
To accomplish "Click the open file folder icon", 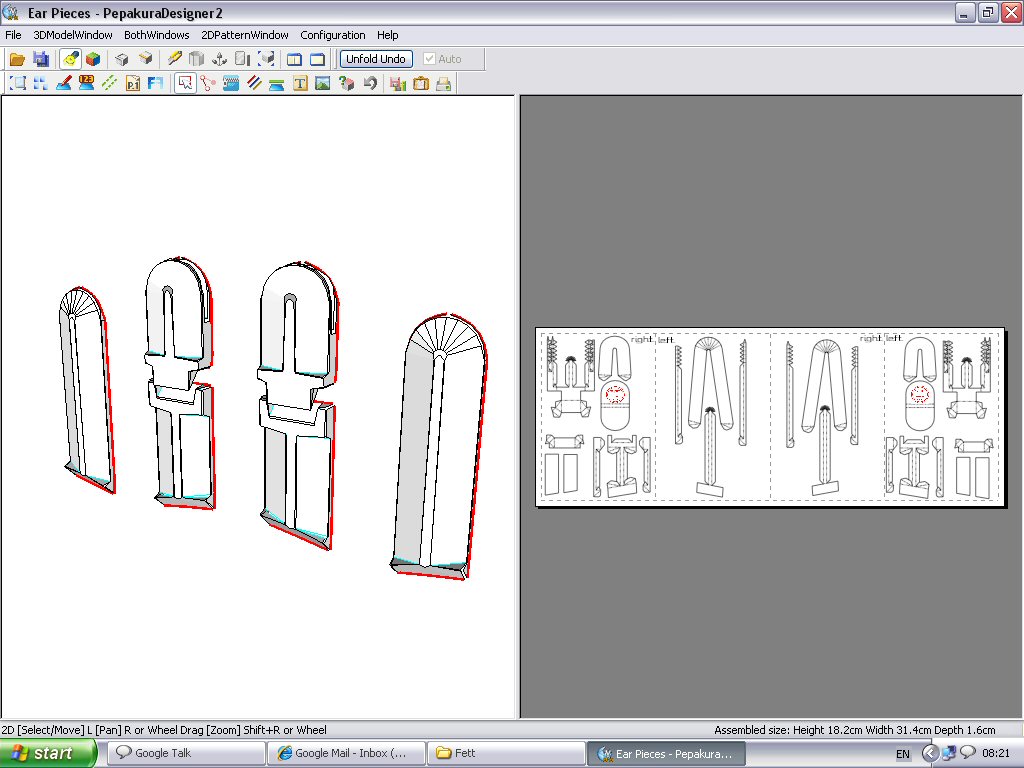I will click(19, 59).
